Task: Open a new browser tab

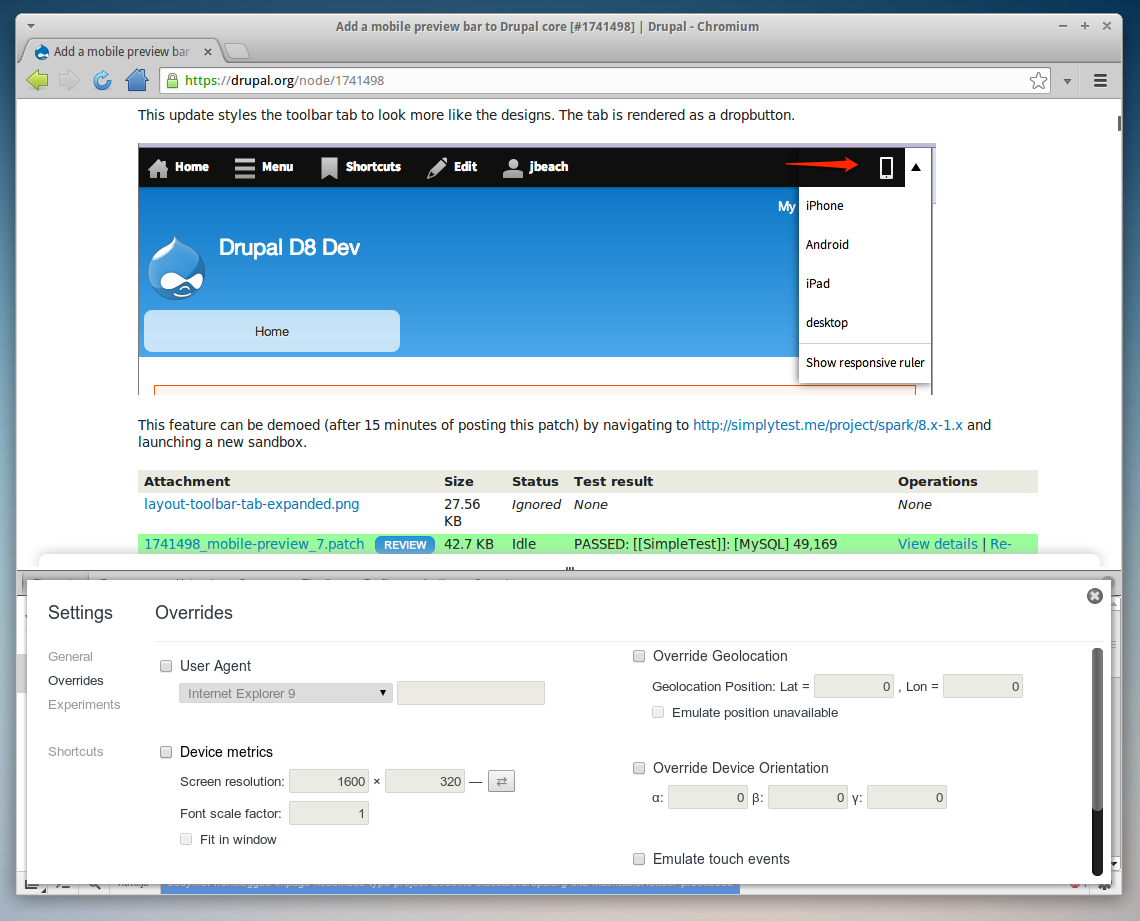Action: [x=237, y=51]
